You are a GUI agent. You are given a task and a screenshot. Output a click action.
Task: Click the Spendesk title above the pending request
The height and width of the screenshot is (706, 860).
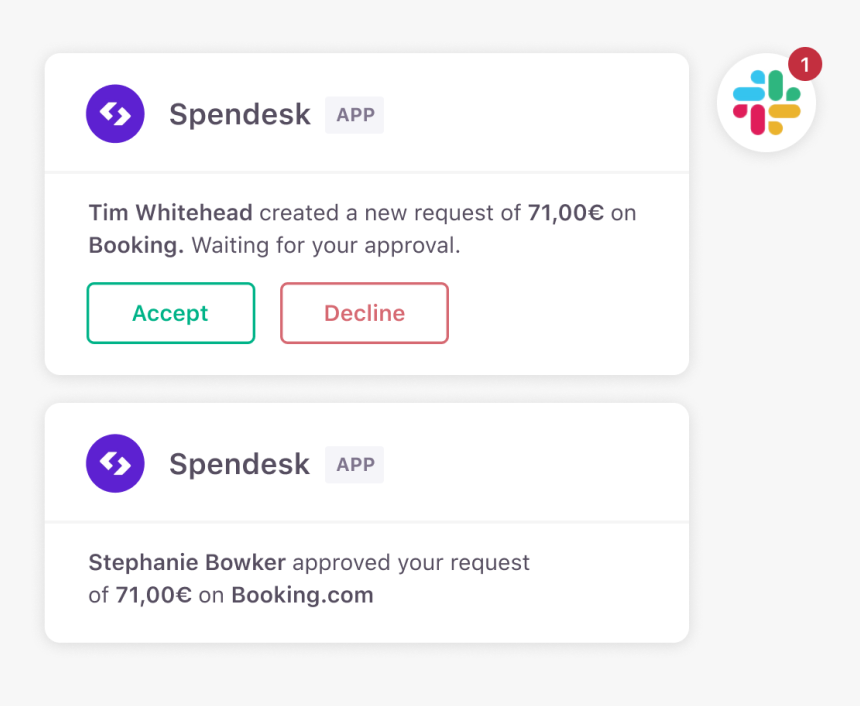240,115
